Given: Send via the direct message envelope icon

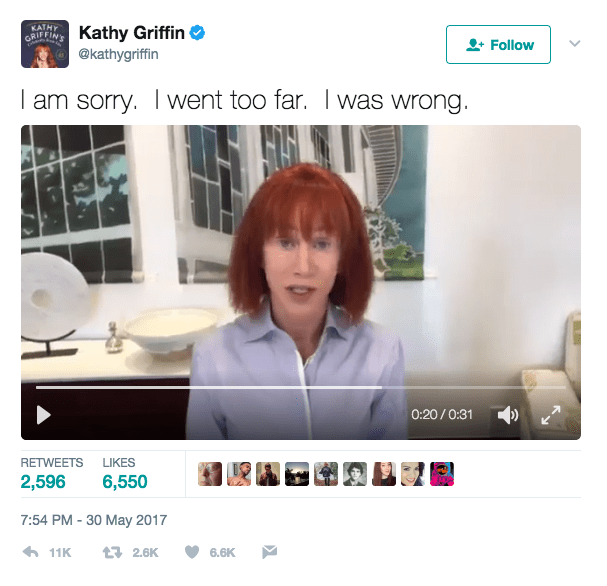Looking at the screenshot, I should [269, 552].
